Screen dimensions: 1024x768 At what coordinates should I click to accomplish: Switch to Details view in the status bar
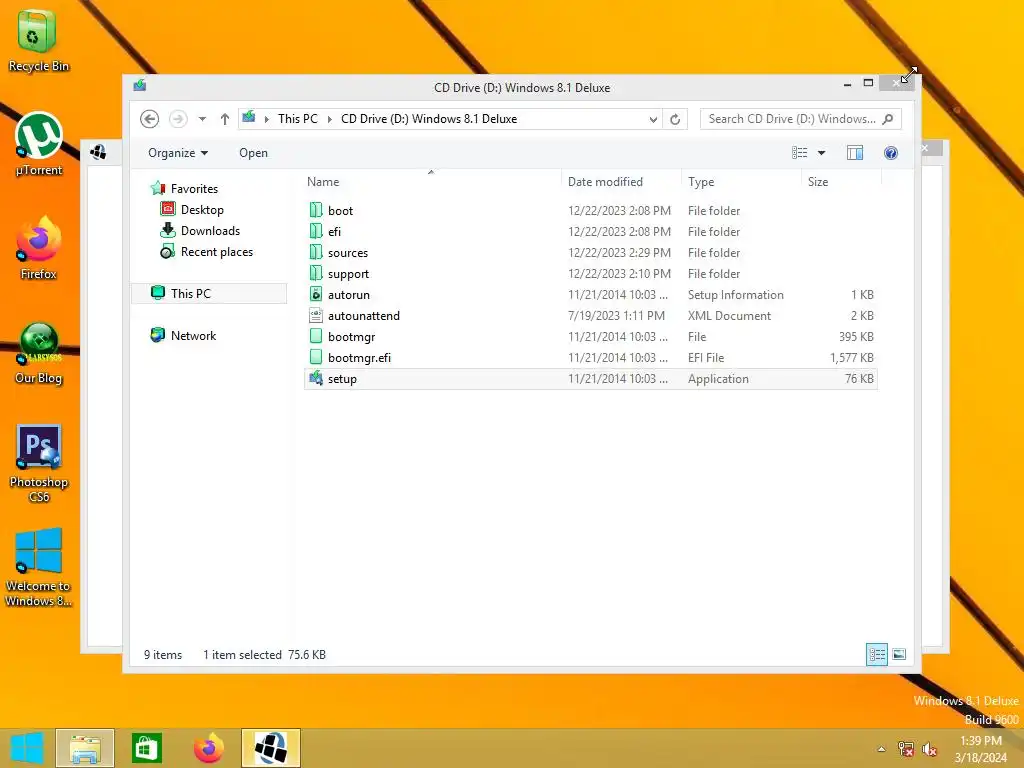876,654
